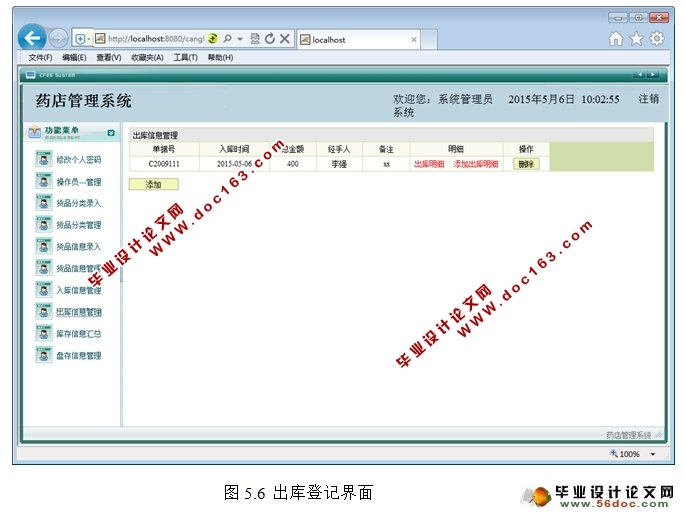Click the 功能菜单 header icon
Image resolution: width=684 pixels, height=514 pixels.
click(x=34, y=132)
